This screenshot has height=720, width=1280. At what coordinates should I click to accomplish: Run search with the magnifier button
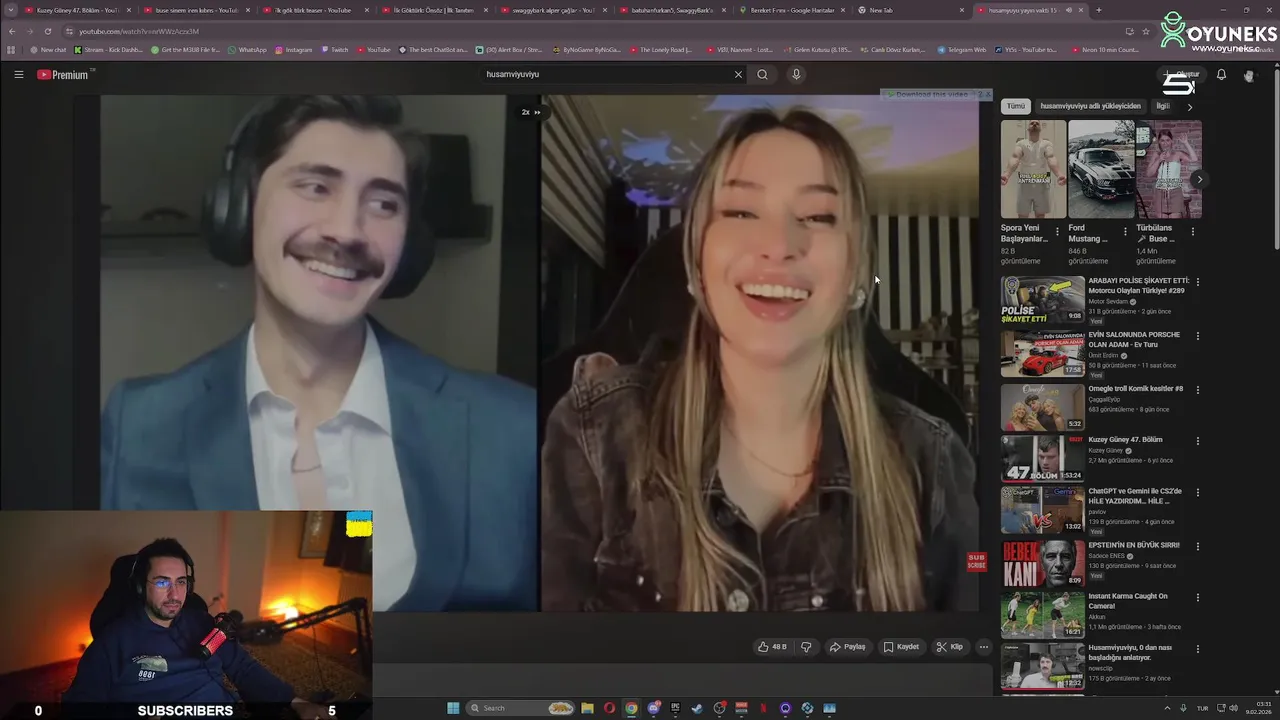click(x=762, y=74)
